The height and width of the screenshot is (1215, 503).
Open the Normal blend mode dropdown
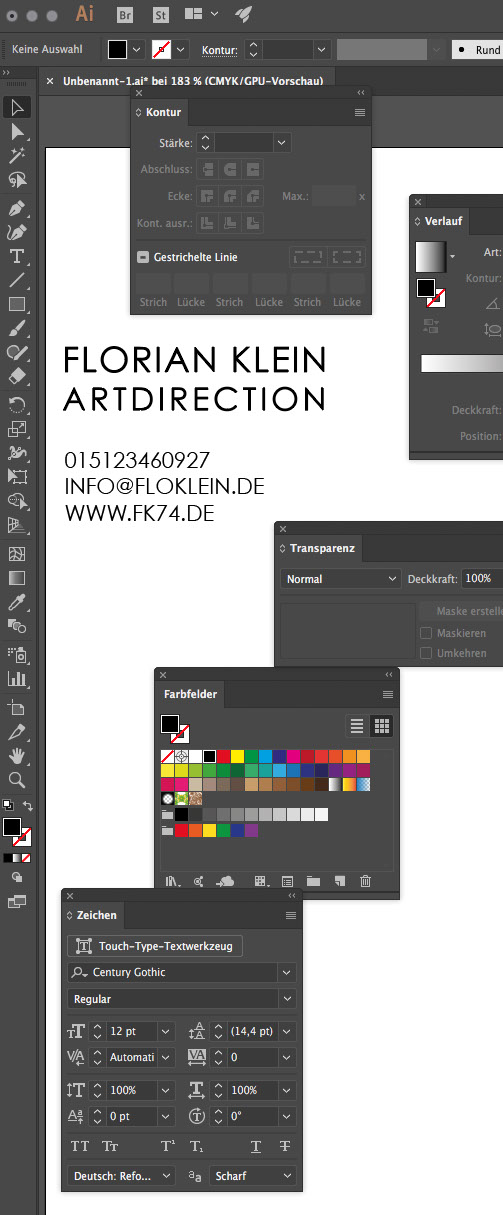(x=341, y=579)
